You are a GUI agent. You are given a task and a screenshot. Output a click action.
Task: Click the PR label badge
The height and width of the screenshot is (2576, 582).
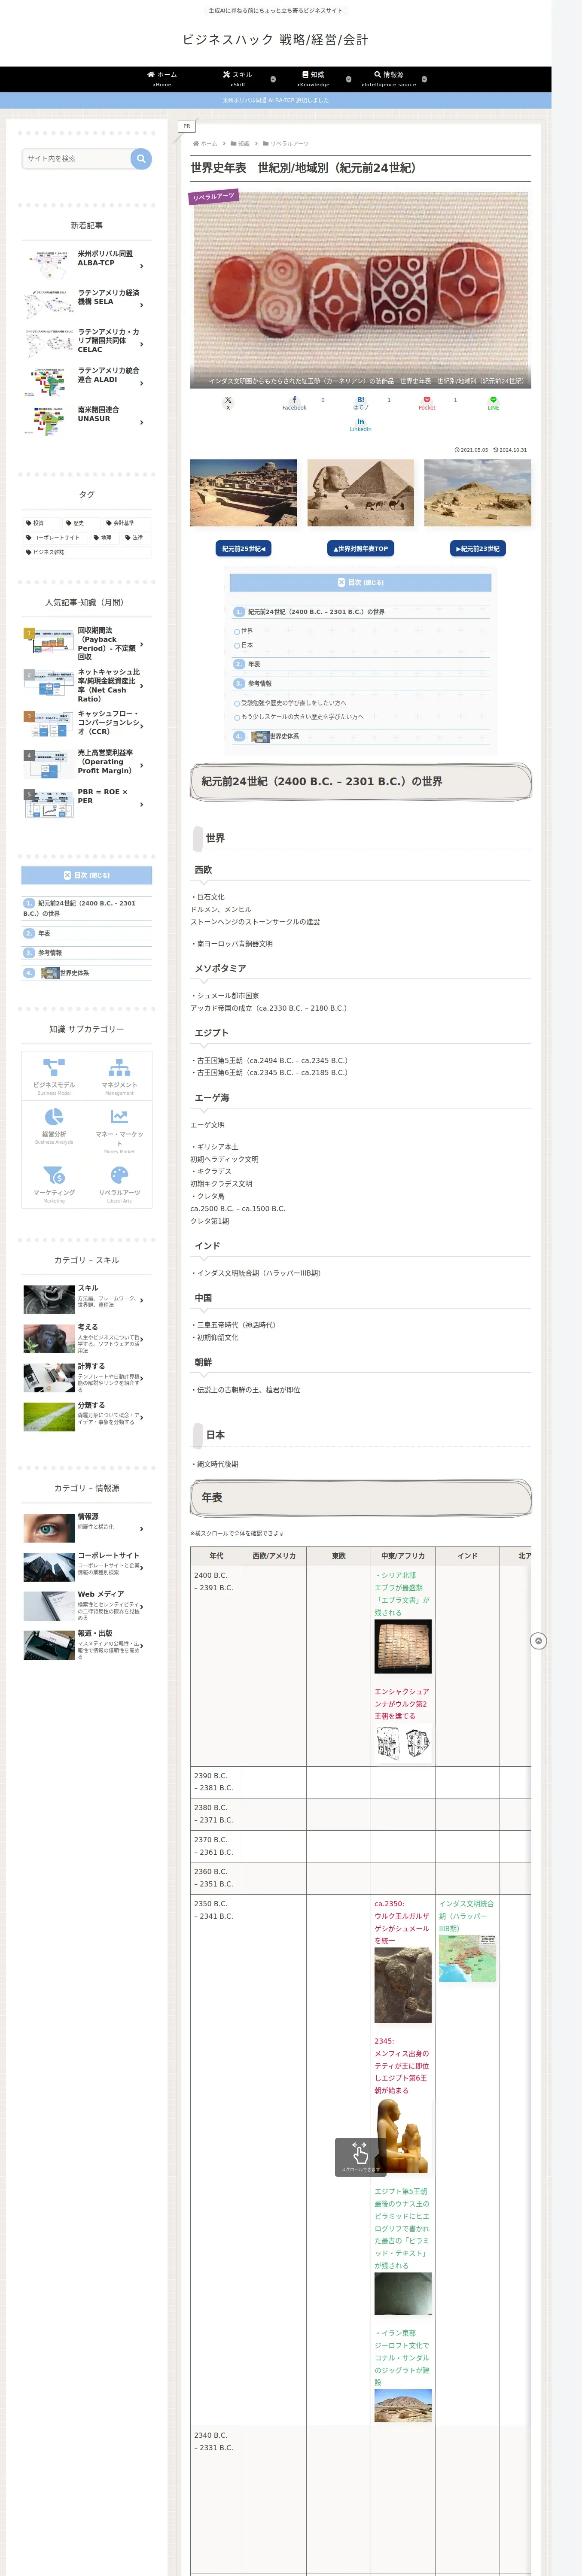tap(186, 126)
